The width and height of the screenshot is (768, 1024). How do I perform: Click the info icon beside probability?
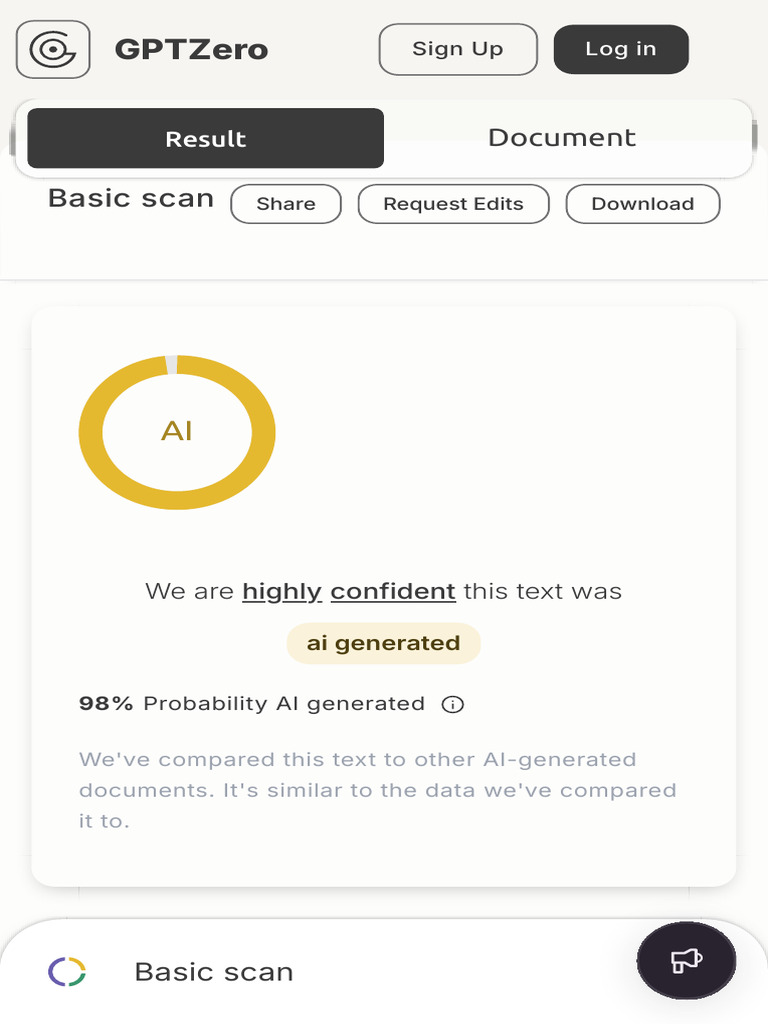click(453, 705)
